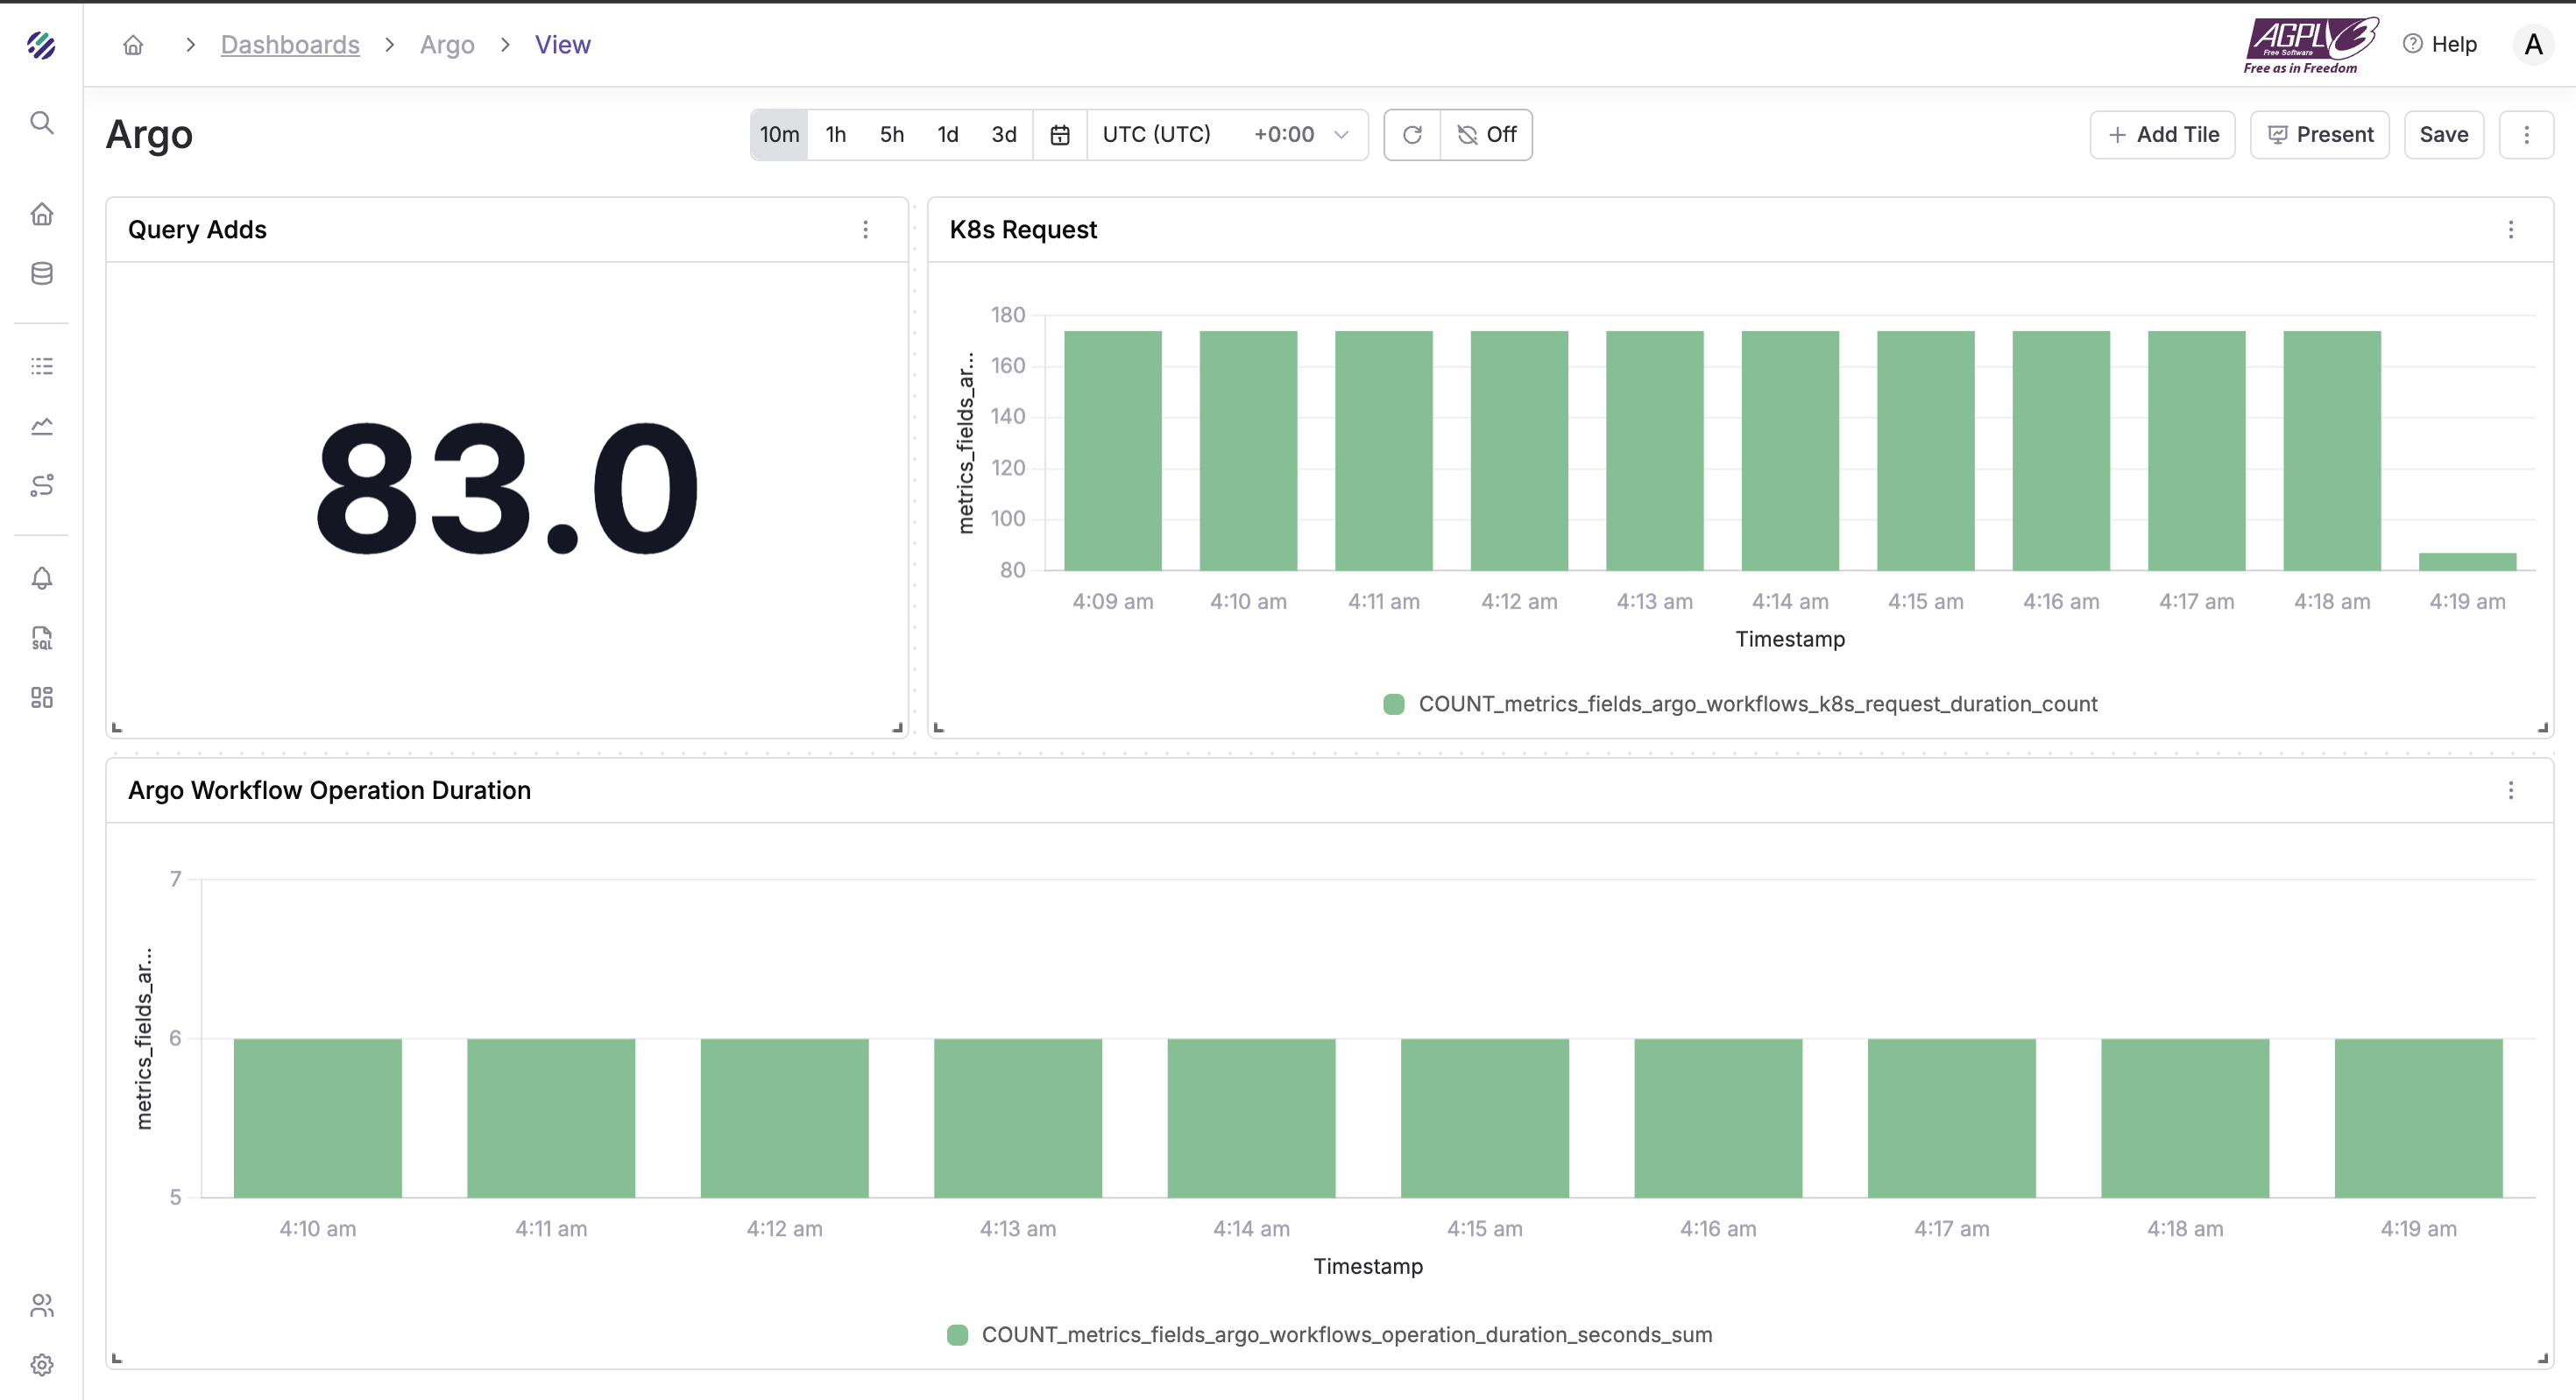Viewport: 2576px width, 1400px height.
Task: Go to the Dashboards breadcrumb link
Action: (290, 45)
